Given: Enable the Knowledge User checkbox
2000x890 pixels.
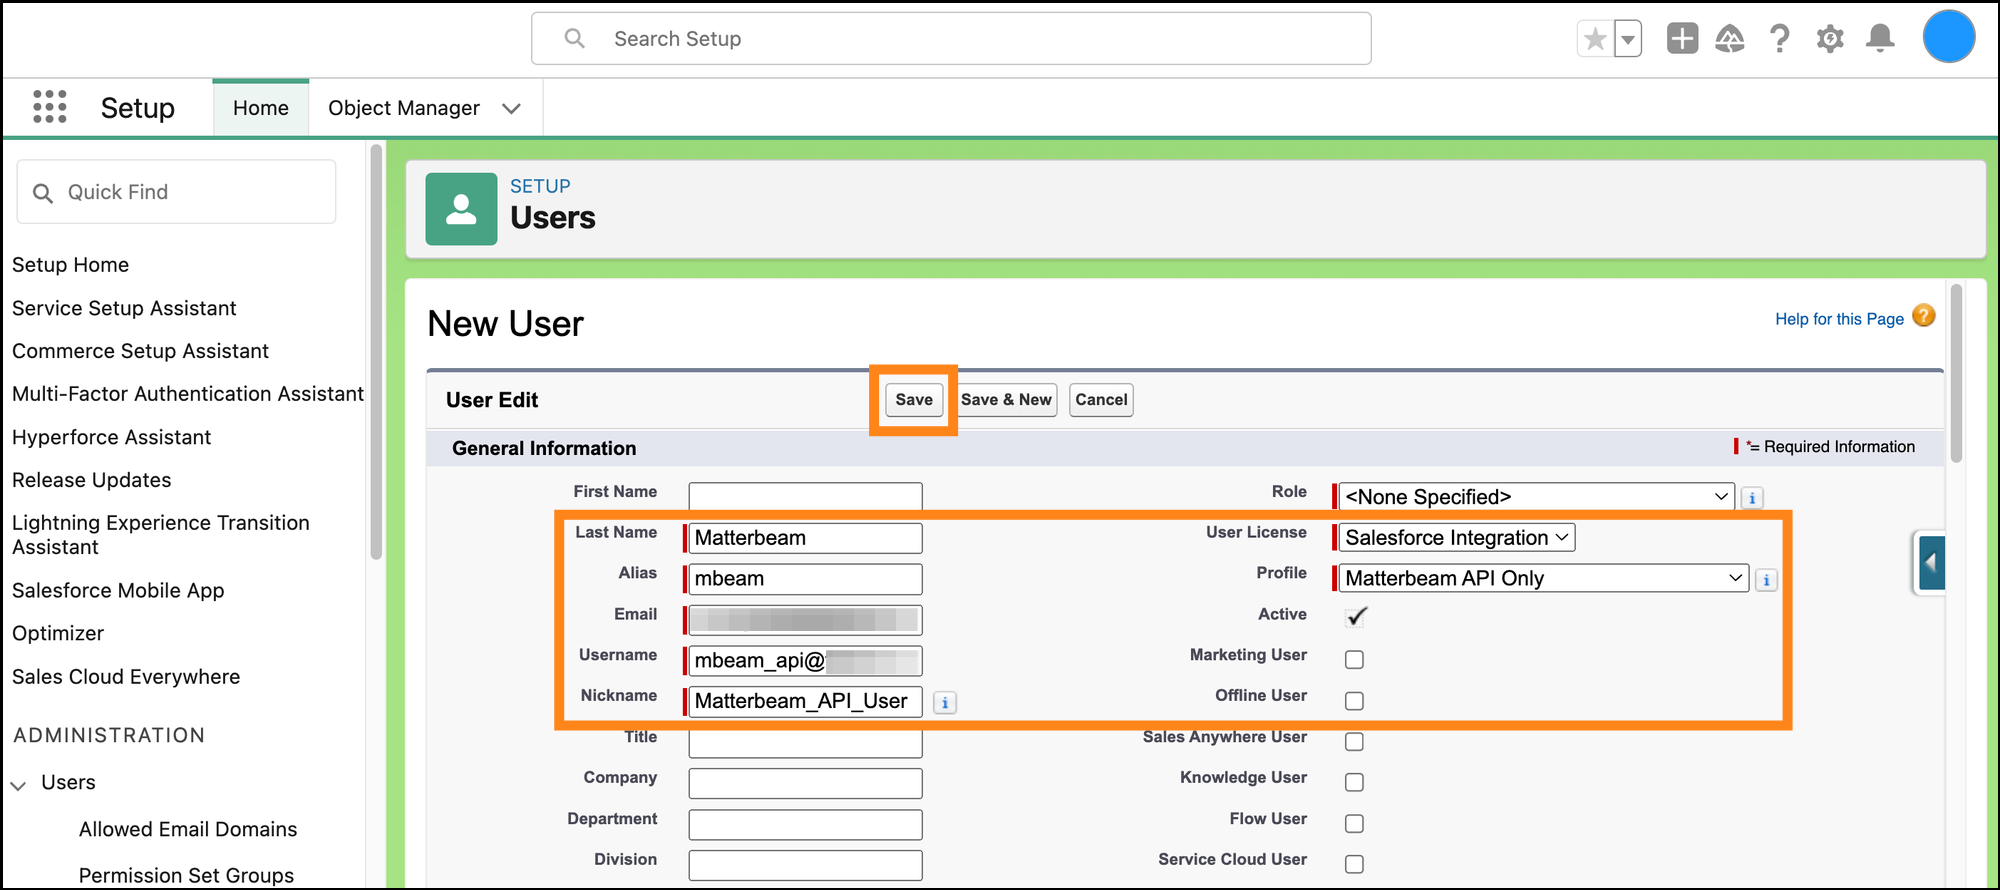Looking at the screenshot, I should pos(1354,782).
